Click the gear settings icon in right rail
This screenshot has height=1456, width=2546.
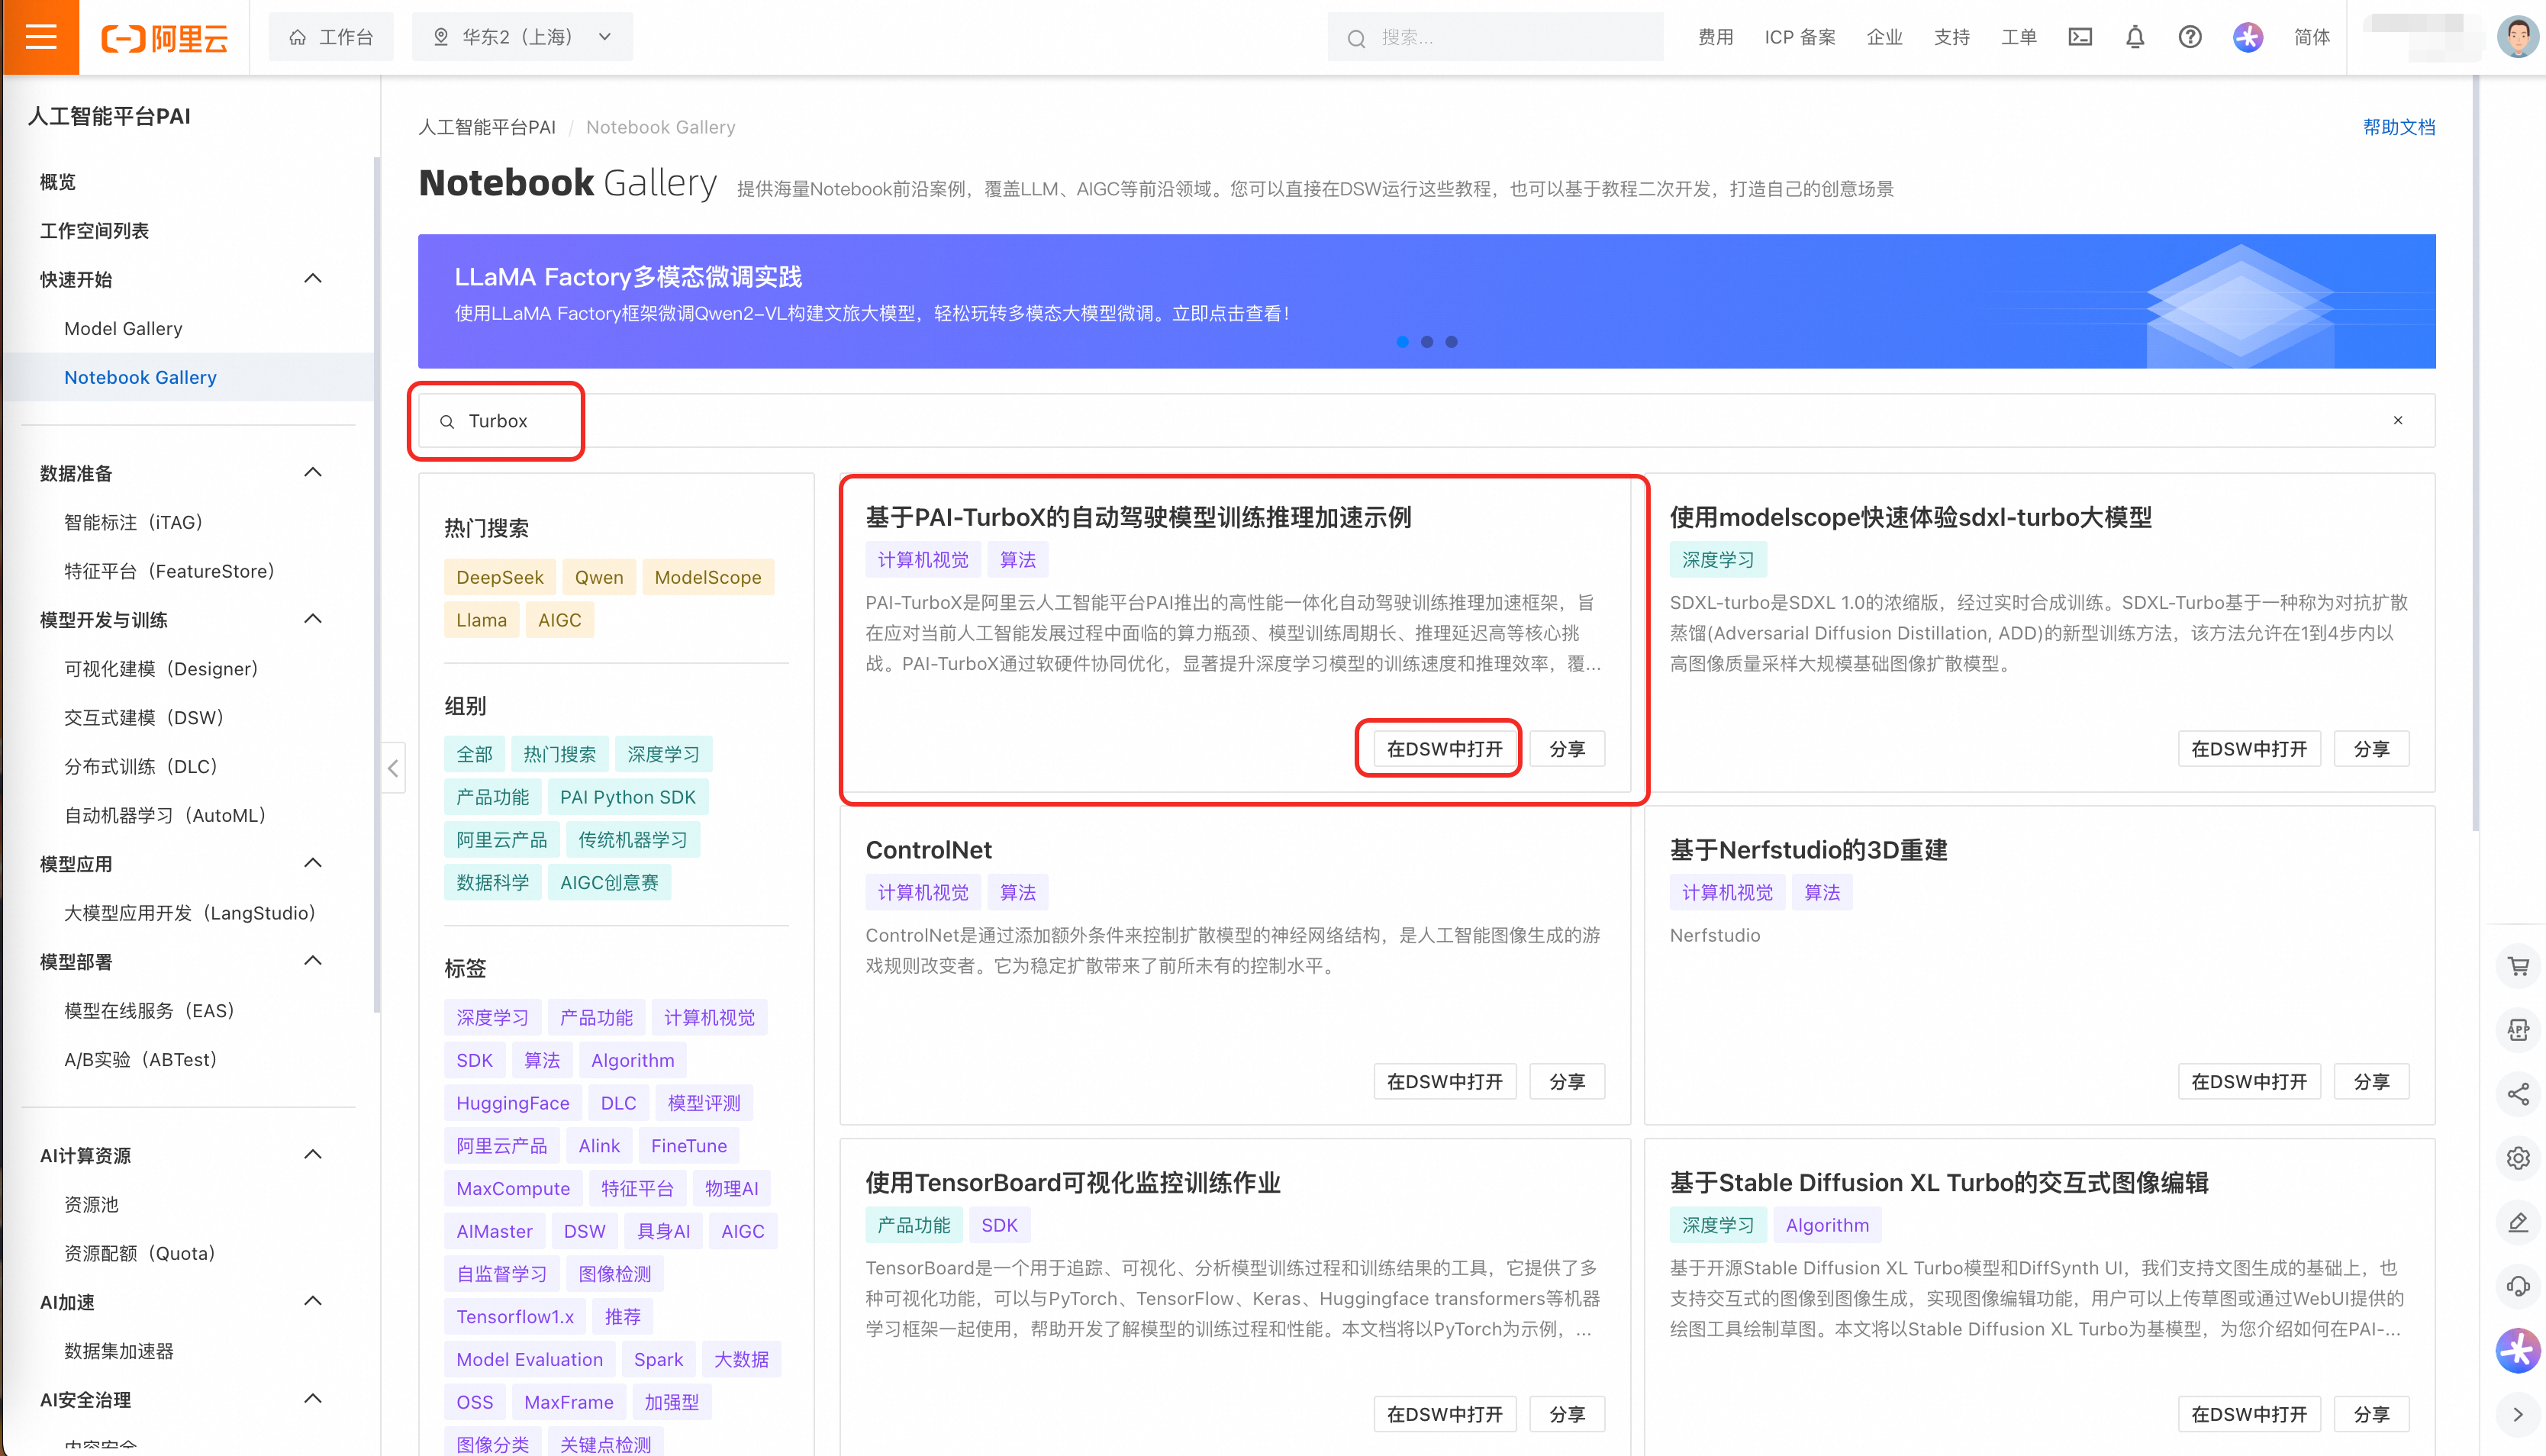(x=2518, y=1158)
